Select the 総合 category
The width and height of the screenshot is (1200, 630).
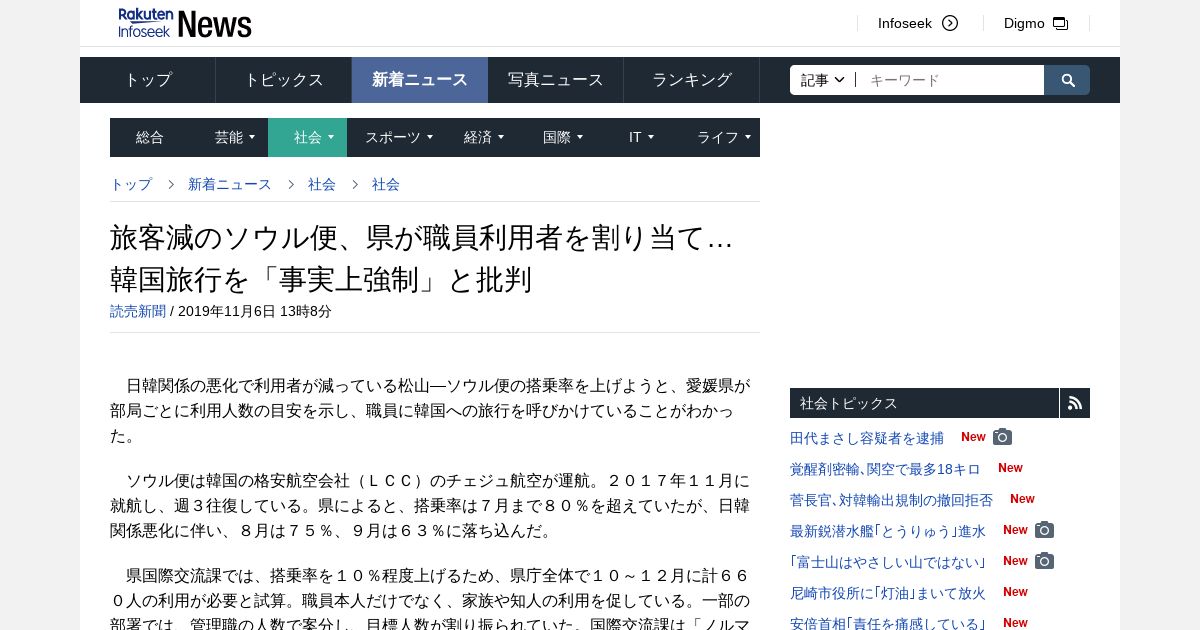pyautogui.click(x=149, y=137)
